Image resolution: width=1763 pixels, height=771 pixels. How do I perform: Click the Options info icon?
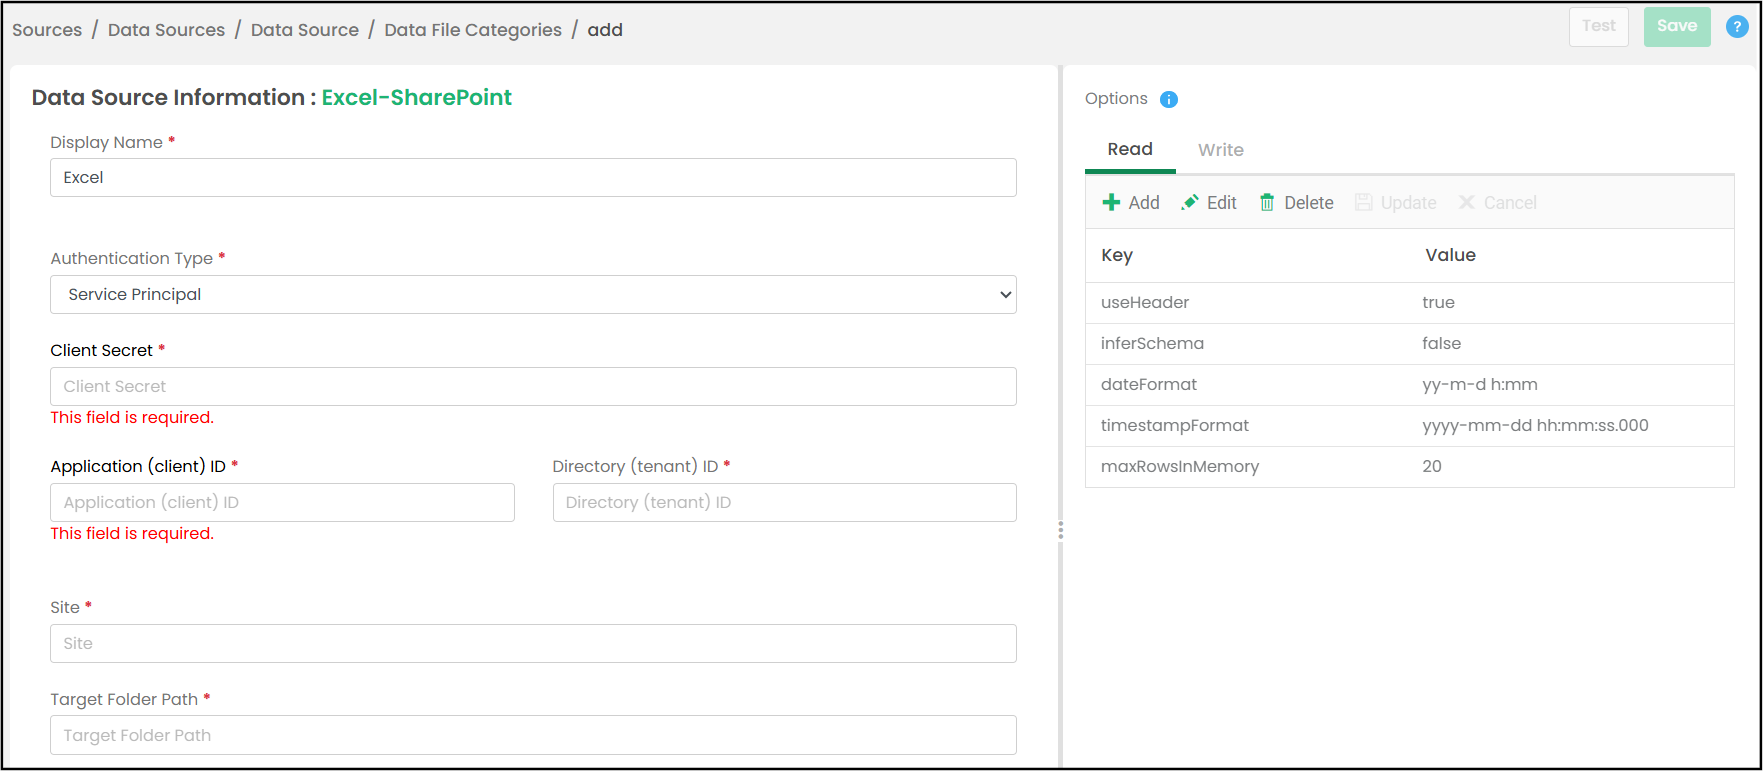(1168, 99)
